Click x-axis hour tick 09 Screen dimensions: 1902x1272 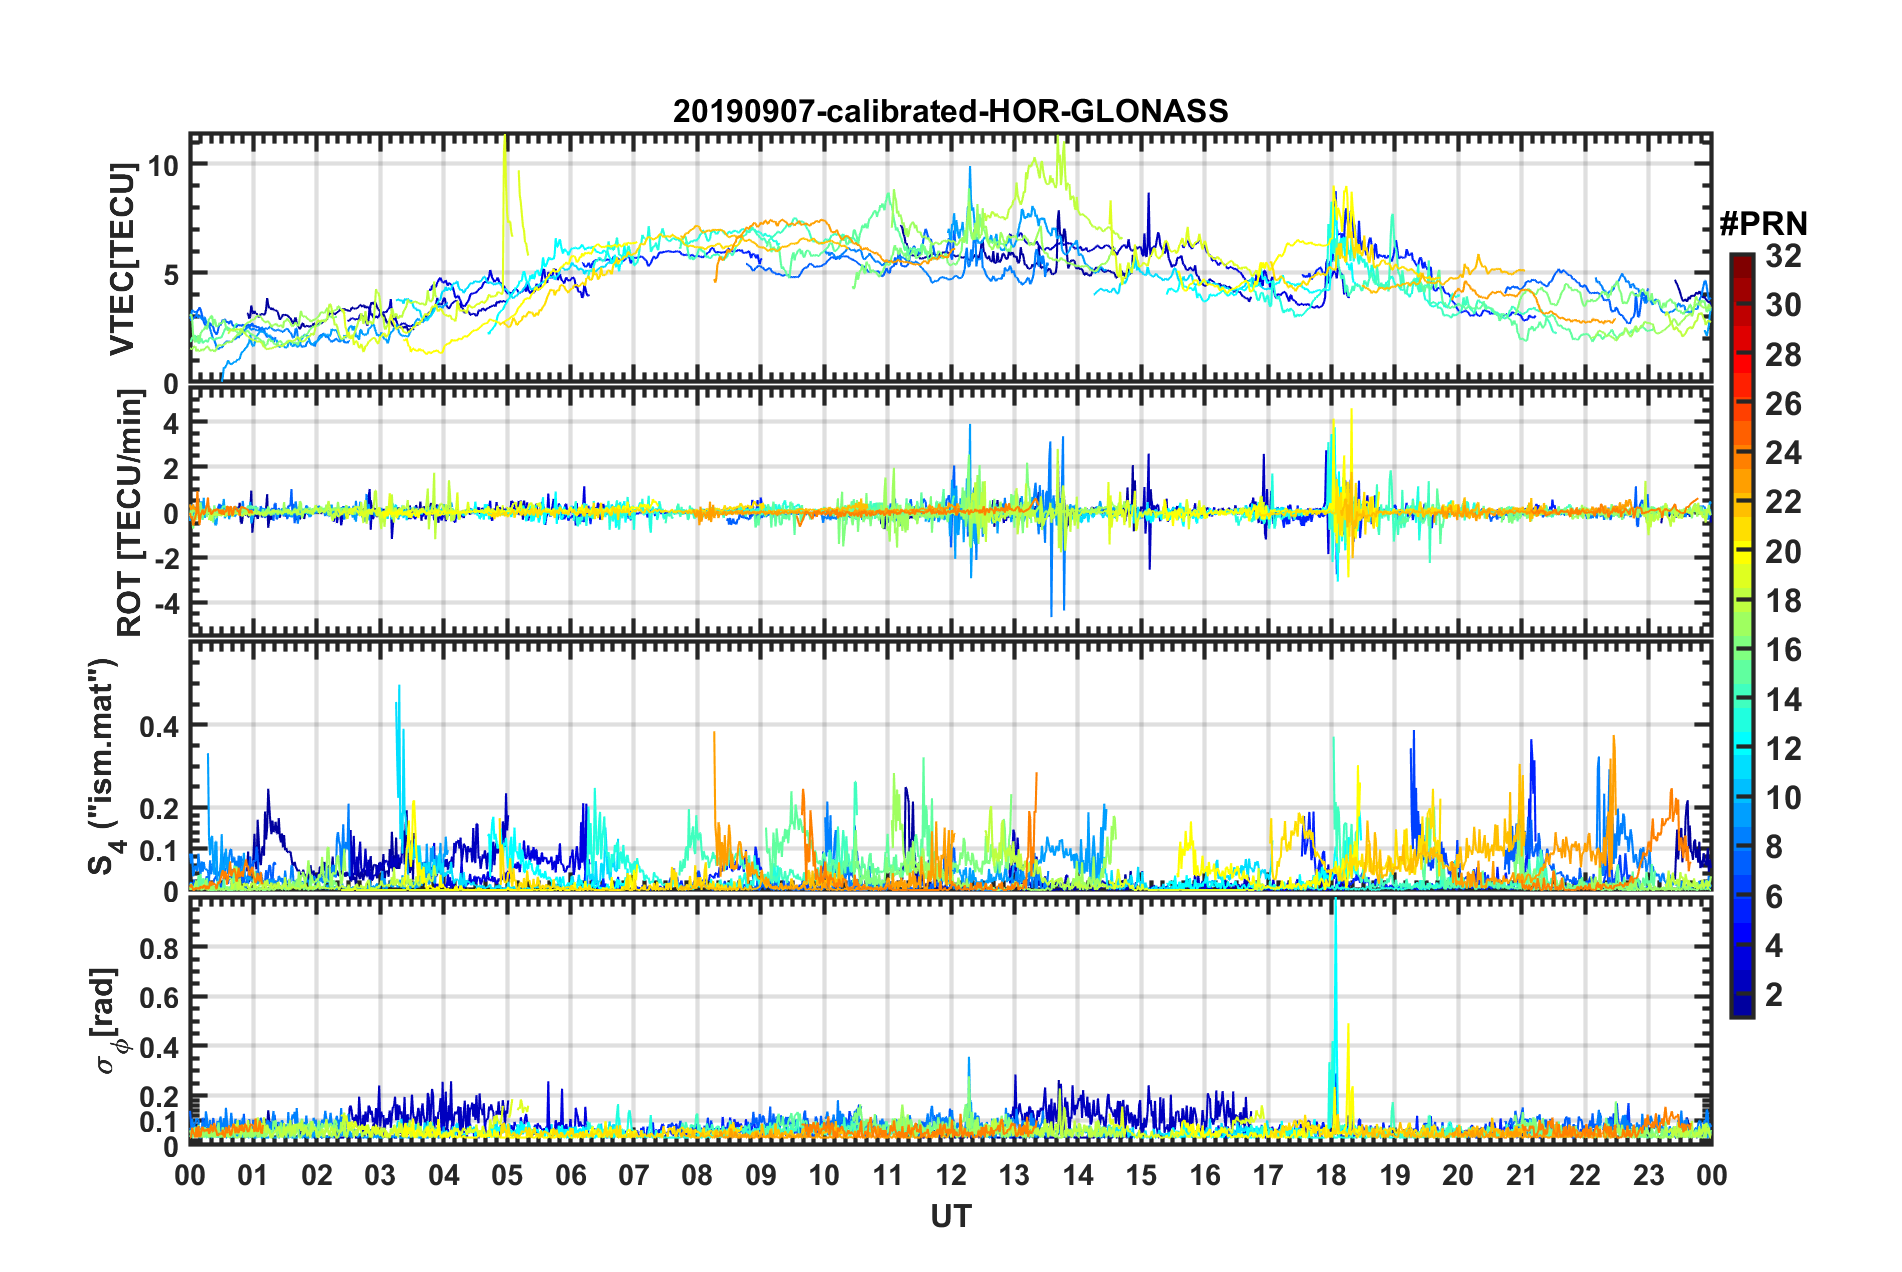click(761, 1175)
